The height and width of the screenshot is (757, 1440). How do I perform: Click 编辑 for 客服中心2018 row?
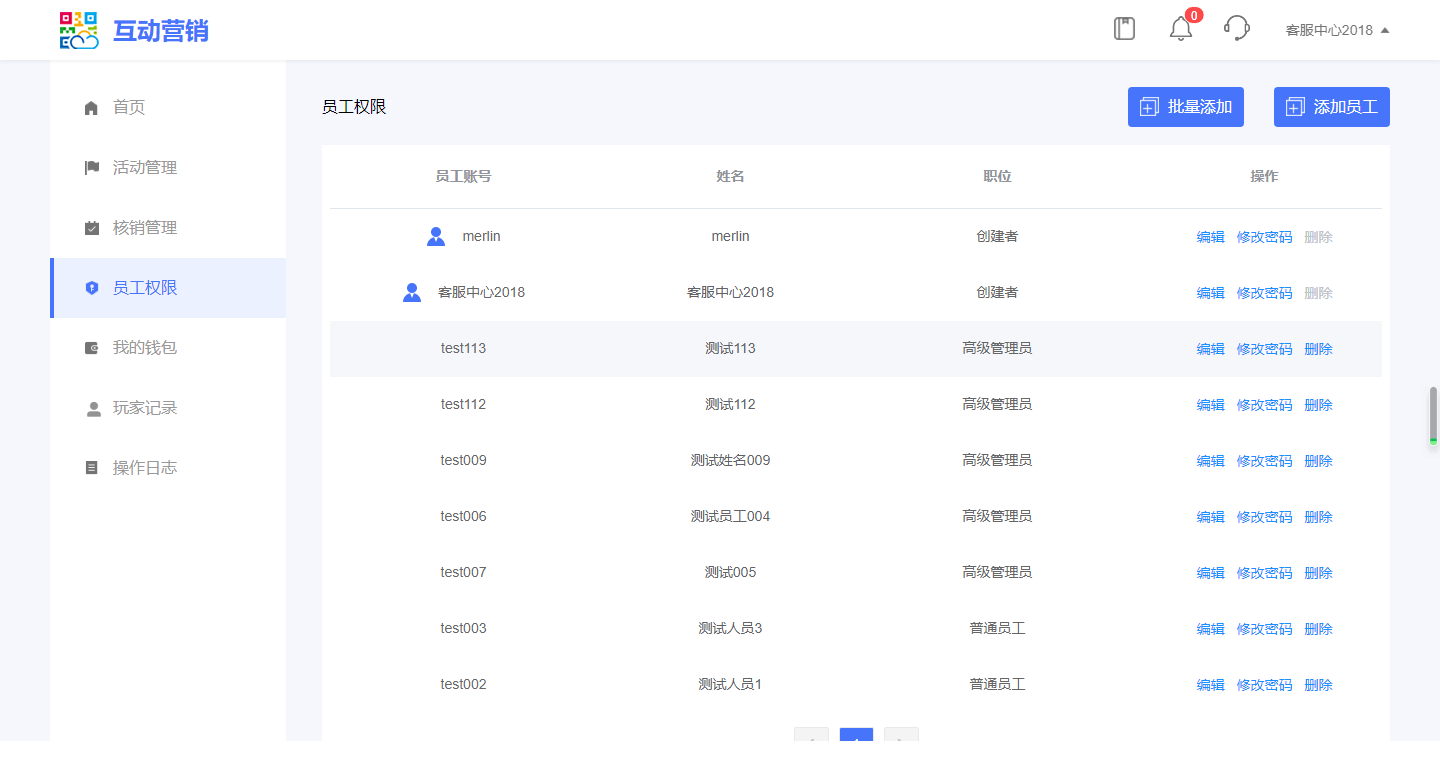pyautogui.click(x=1211, y=293)
